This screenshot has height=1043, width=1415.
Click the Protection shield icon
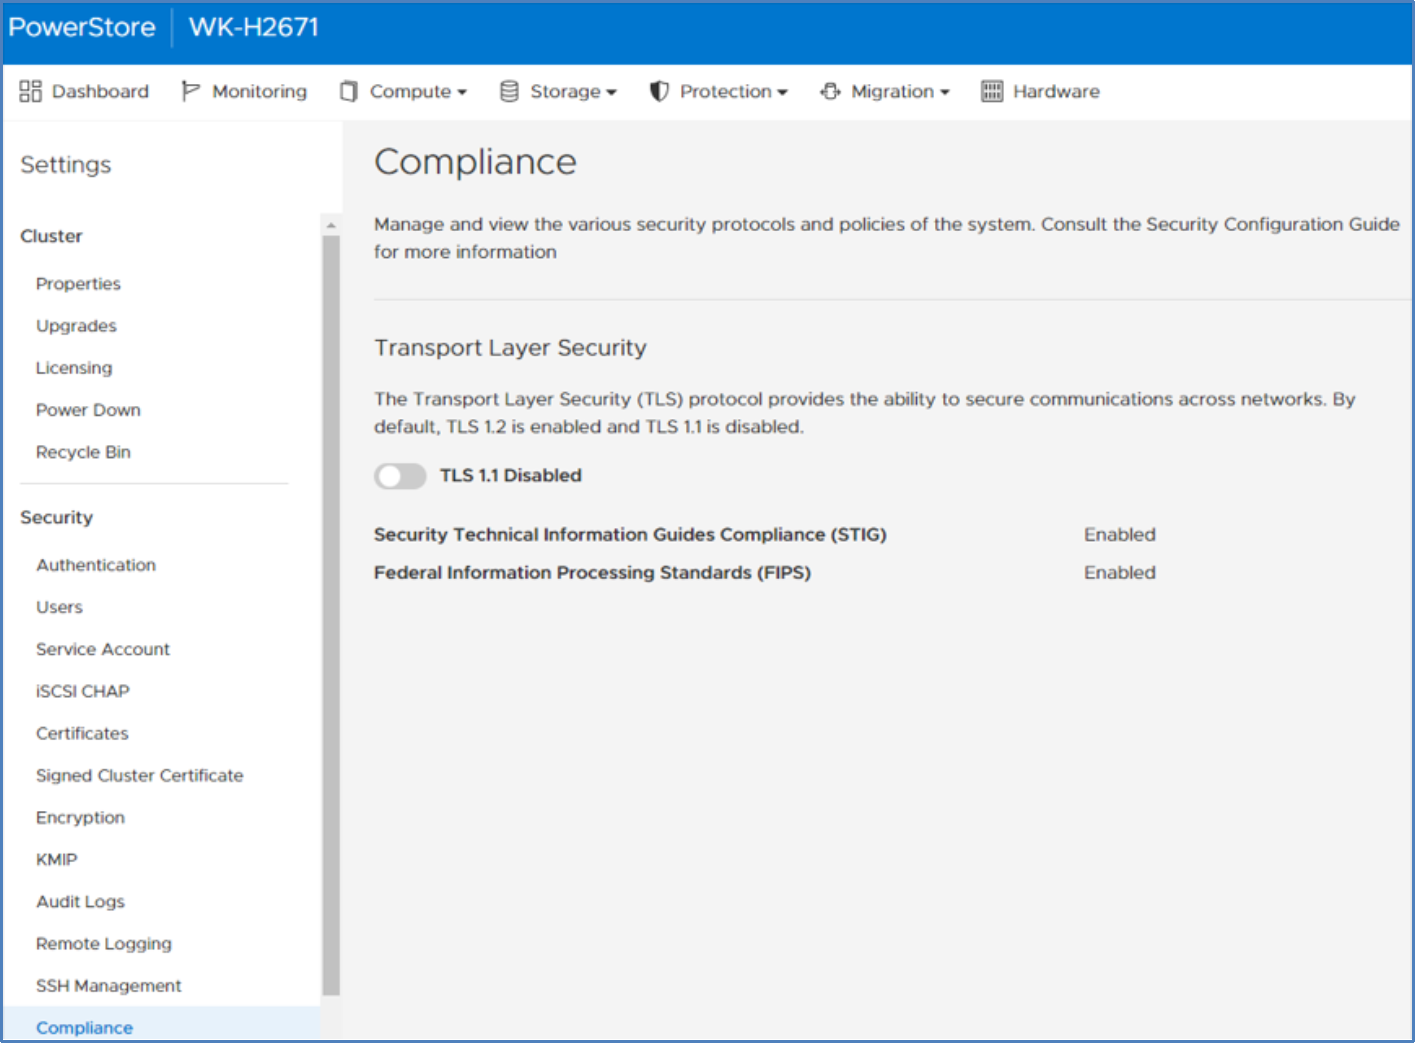click(659, 91)
